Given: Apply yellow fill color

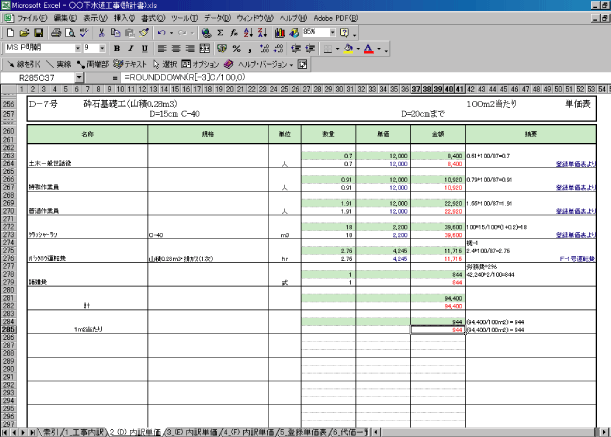Looking at the screenshot, I should click(x=348, y=49).
